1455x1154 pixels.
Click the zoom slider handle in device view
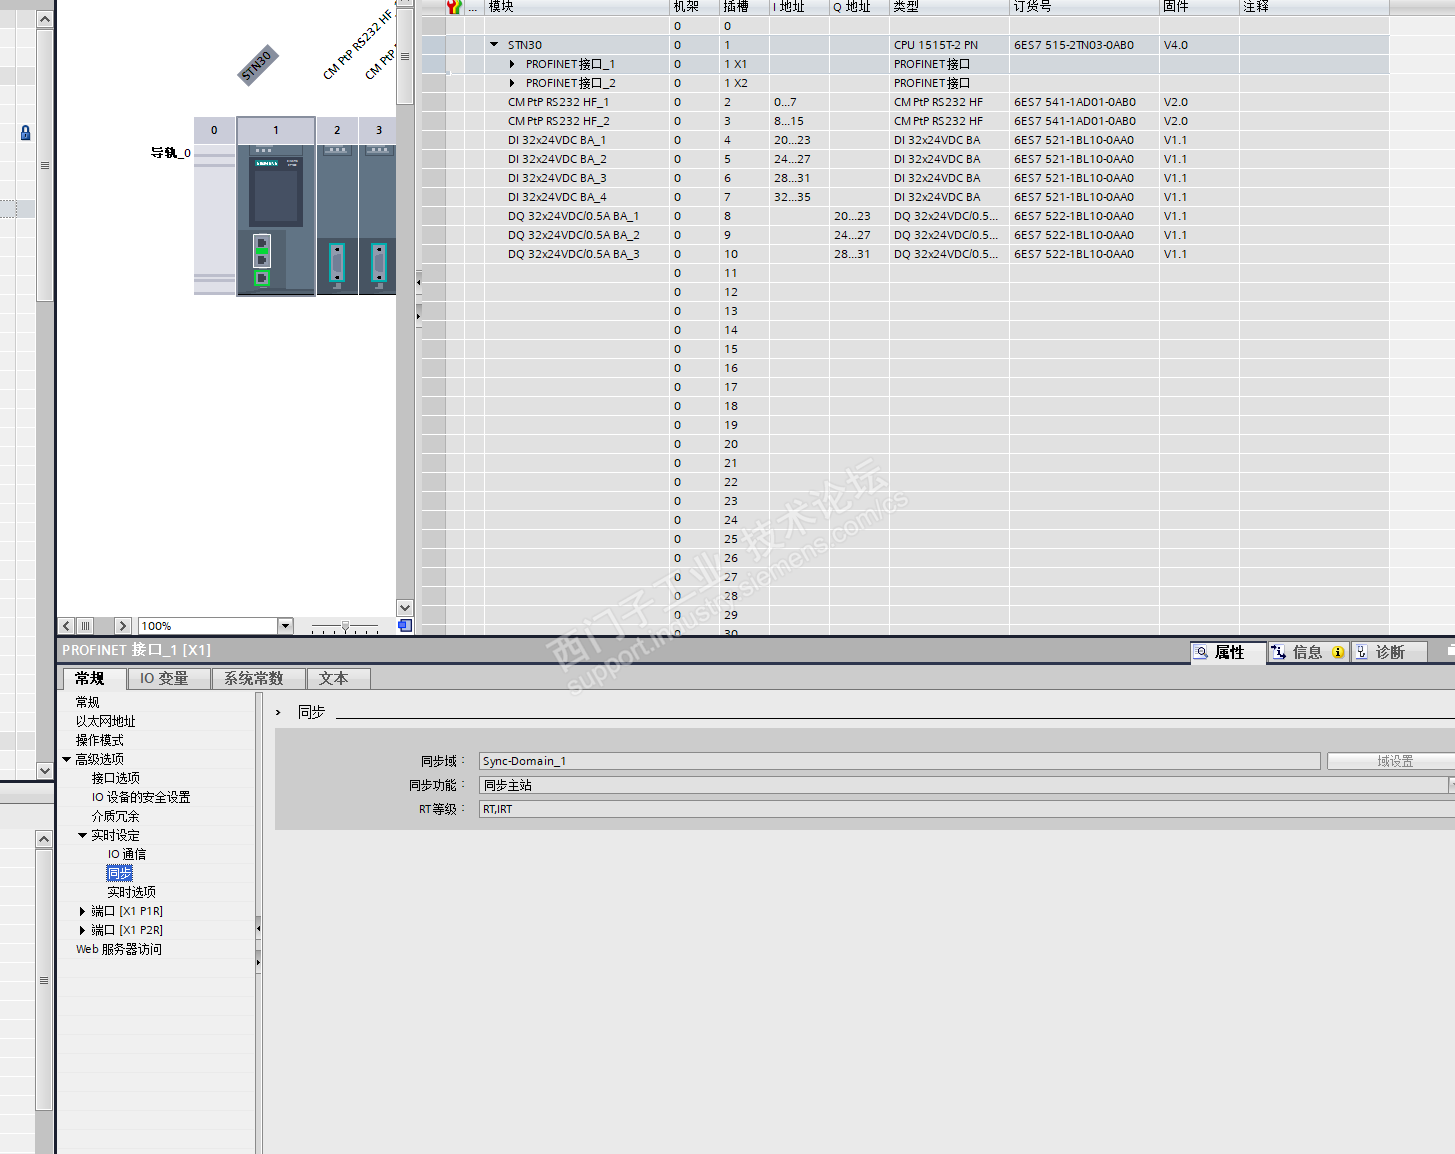click(345, 626)
